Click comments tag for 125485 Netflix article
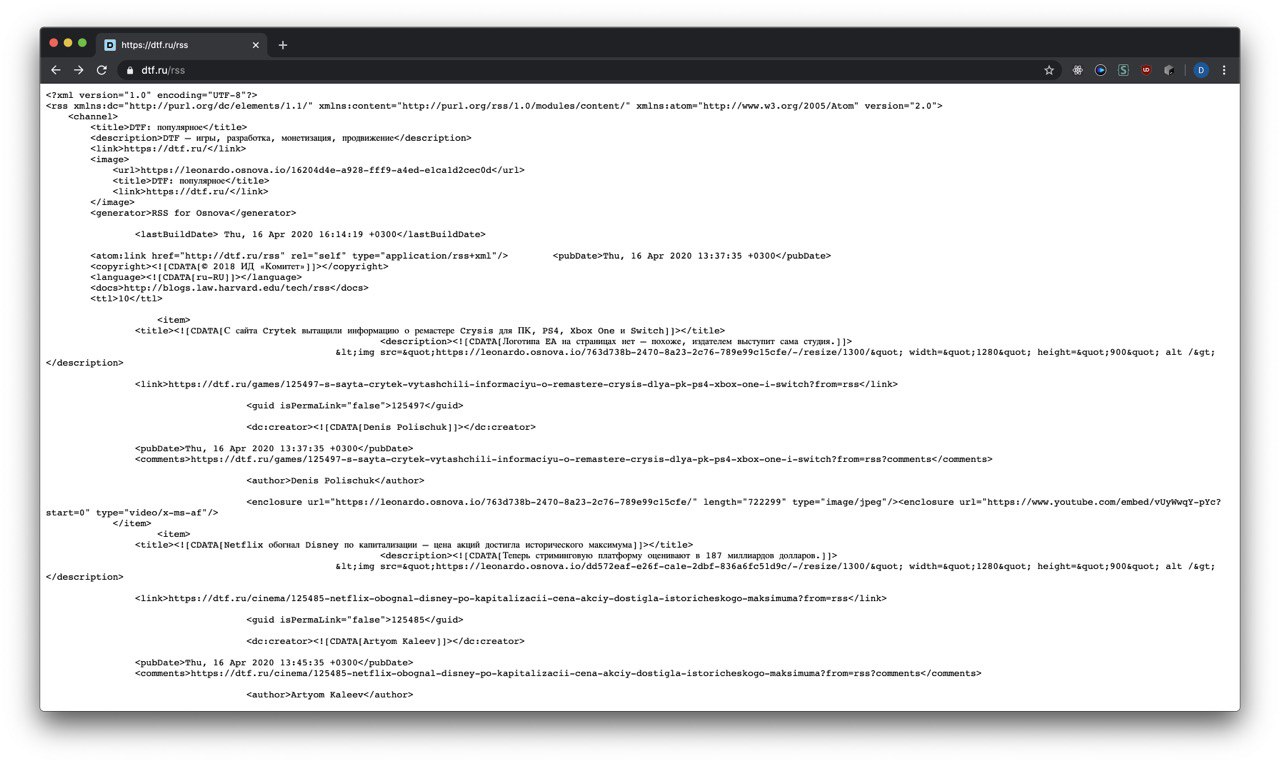This screenshot has width=1280, height=764. click(x=558, y=673)
